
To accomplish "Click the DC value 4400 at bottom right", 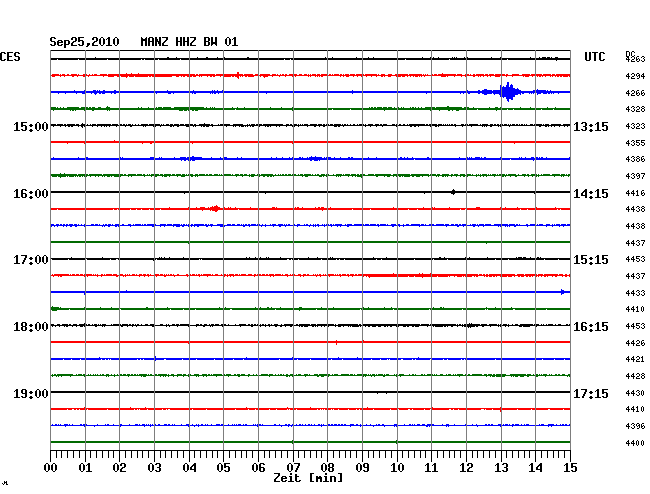I will click(635, 442).
